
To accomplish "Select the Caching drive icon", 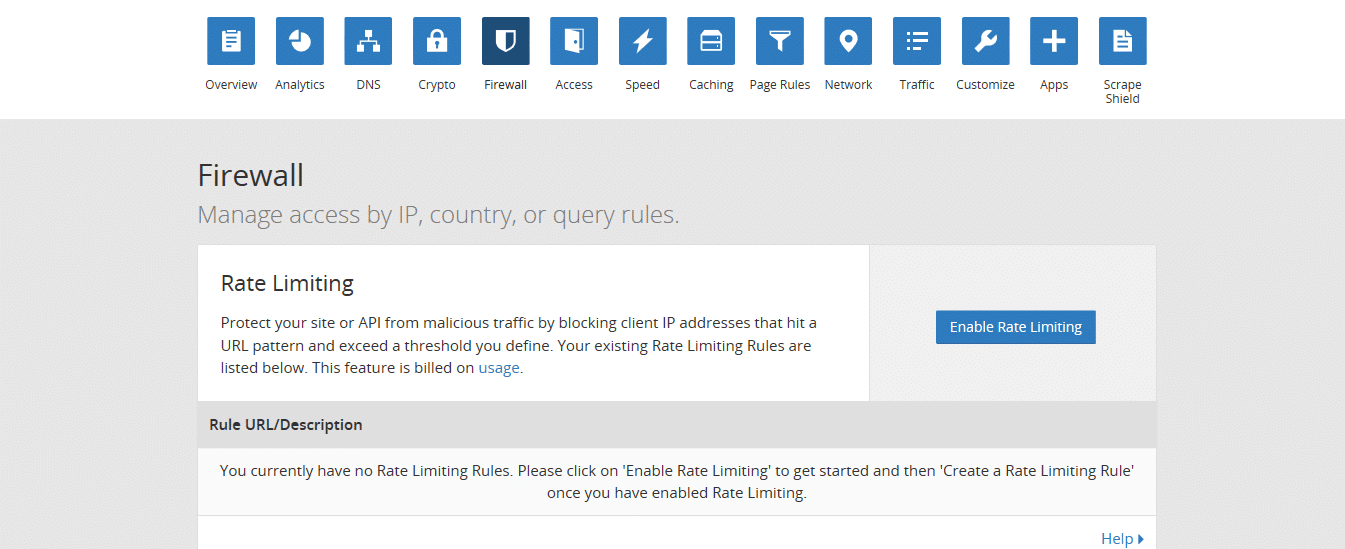I will [x=711, y=41].
